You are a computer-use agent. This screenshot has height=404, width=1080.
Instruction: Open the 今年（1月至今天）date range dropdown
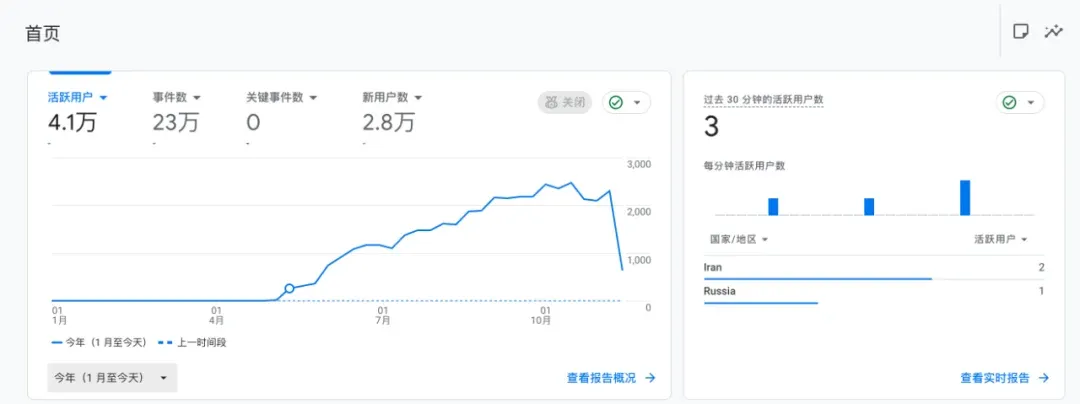112,377
